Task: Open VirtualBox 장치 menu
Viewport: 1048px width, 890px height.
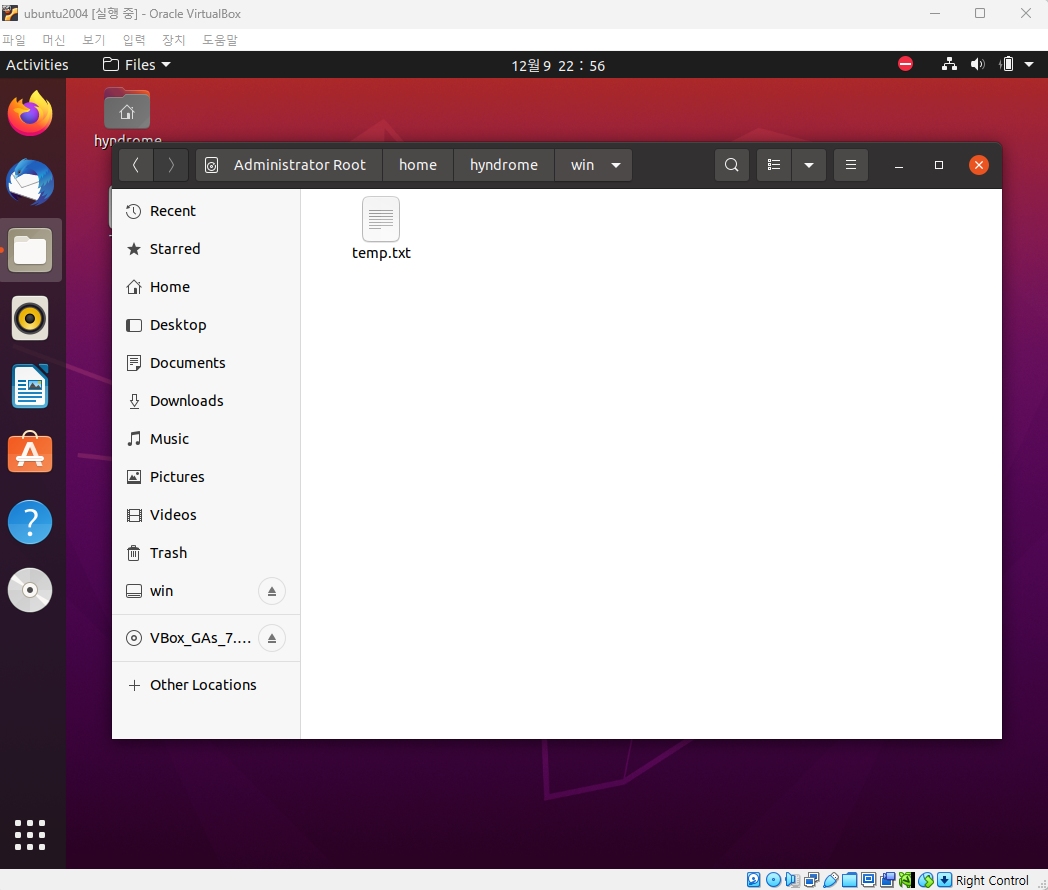Action: click(x=174, y=40)
